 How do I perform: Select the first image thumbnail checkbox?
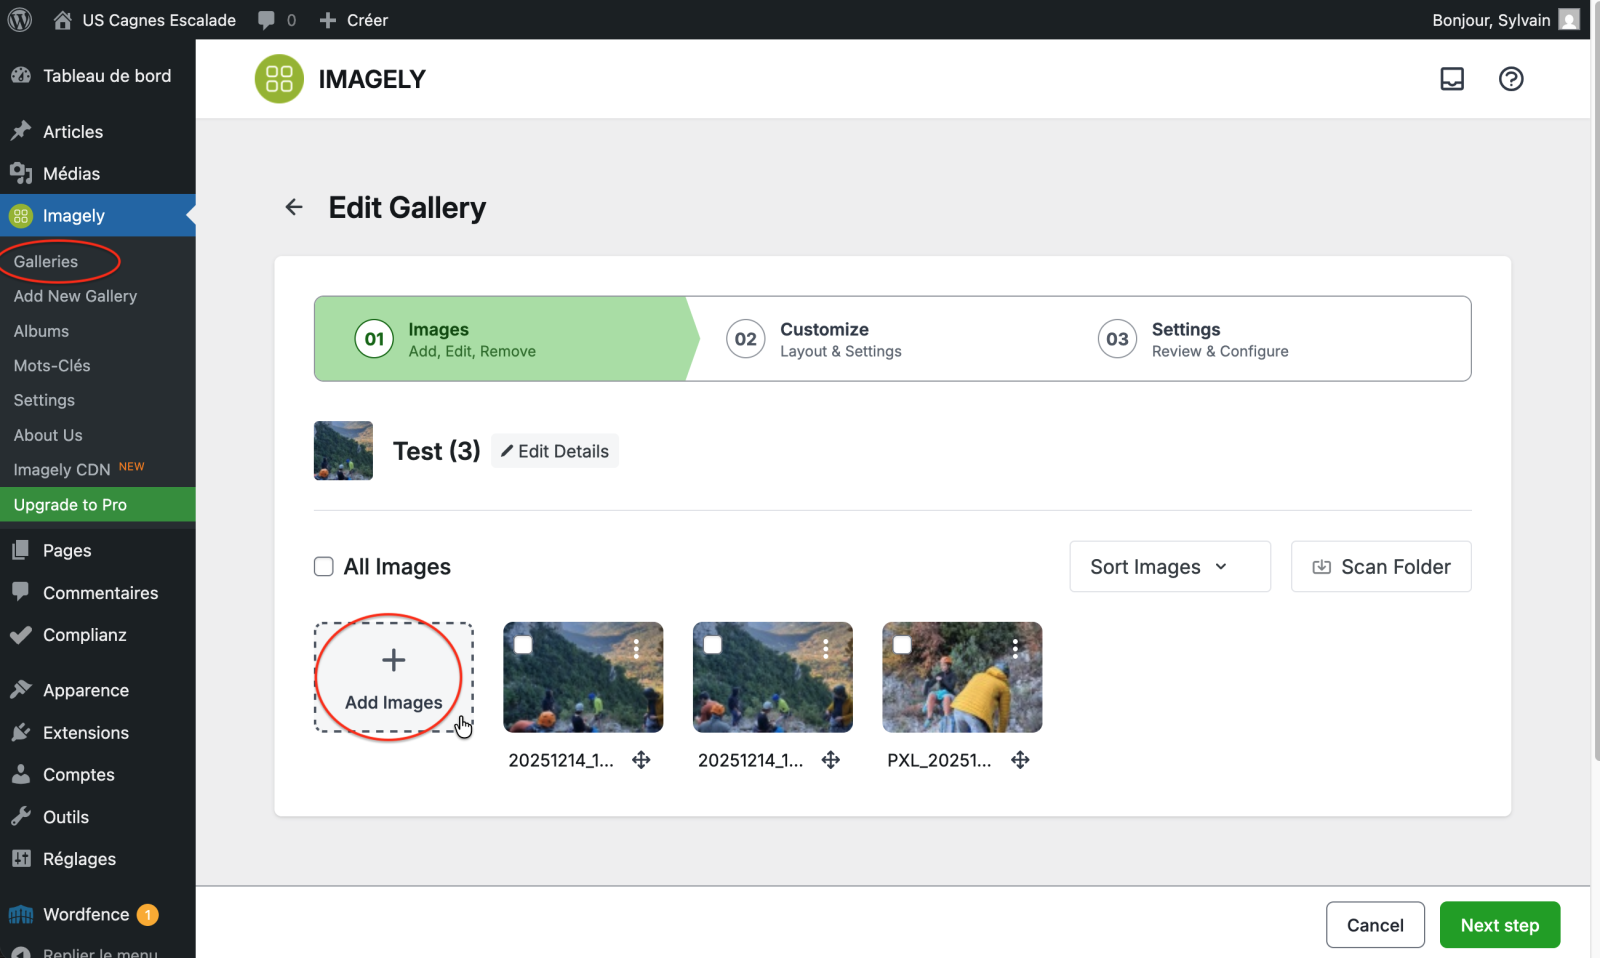pos(523,645)
